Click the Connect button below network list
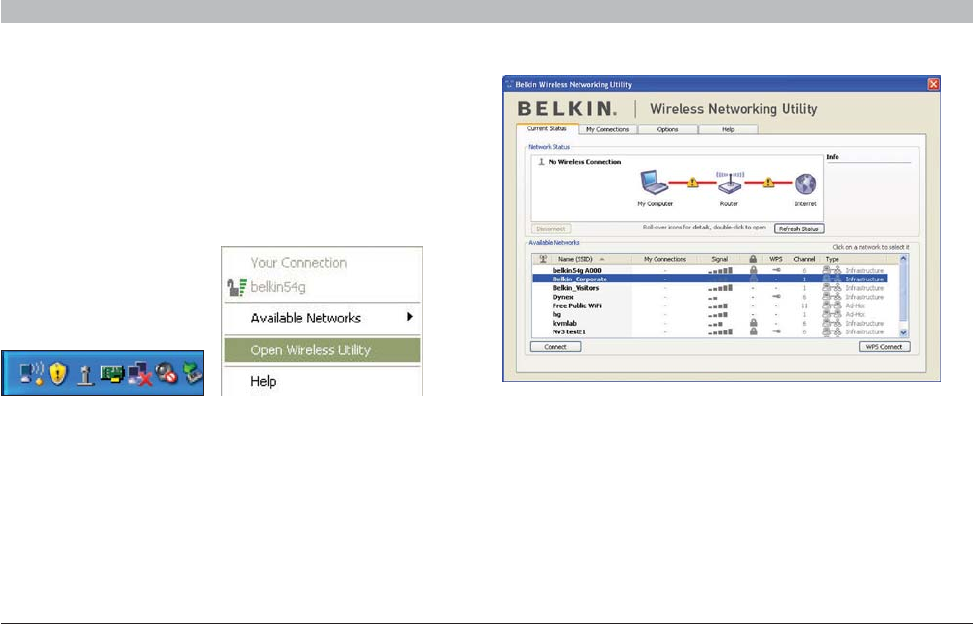 [555, 347]
